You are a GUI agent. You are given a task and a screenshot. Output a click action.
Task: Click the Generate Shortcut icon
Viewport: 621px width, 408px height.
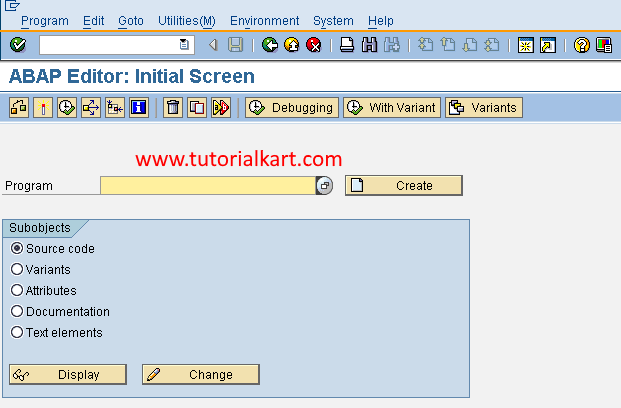(548, 45)
